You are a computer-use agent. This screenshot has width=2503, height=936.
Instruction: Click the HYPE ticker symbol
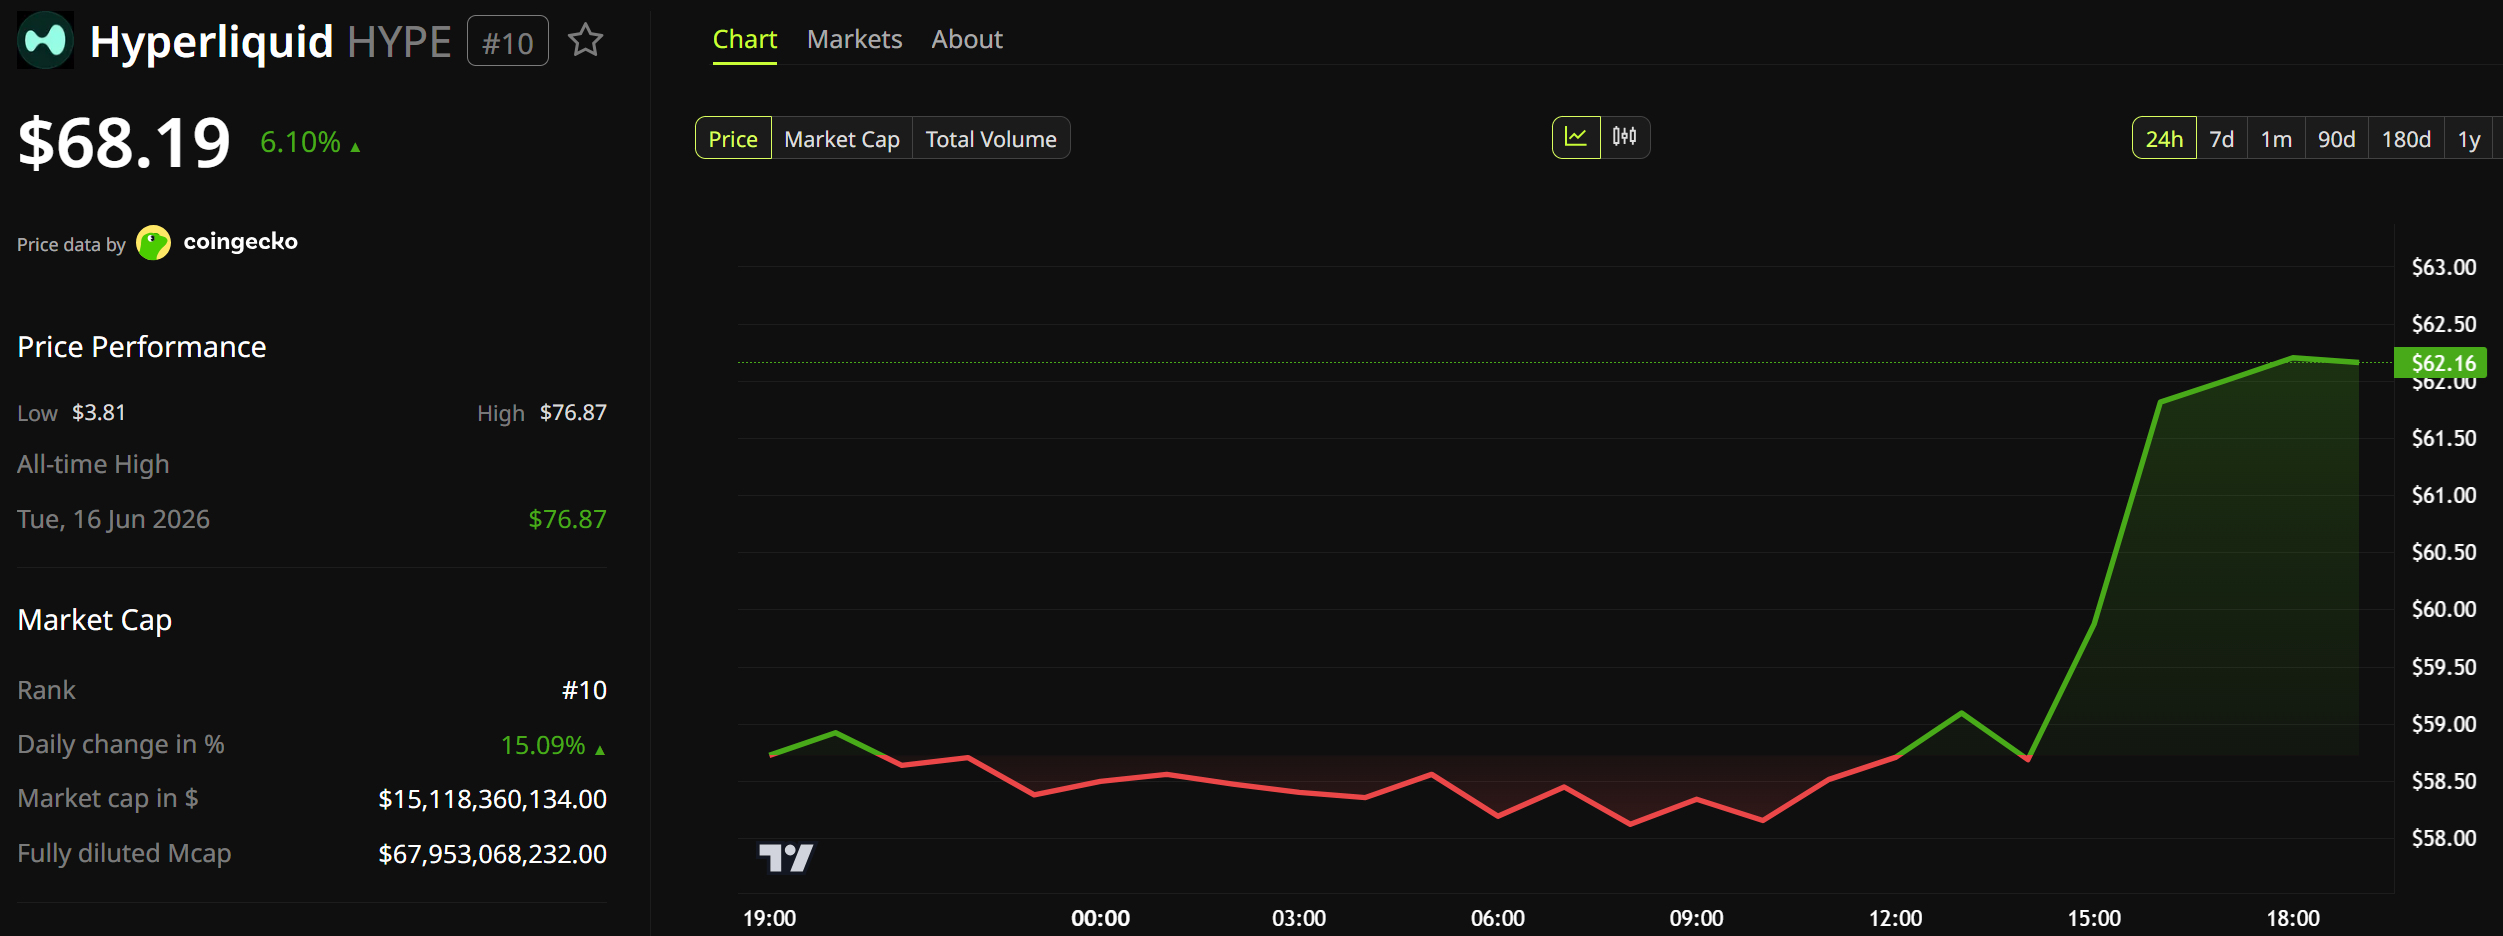pyautogui.click(x=399, y=42)
